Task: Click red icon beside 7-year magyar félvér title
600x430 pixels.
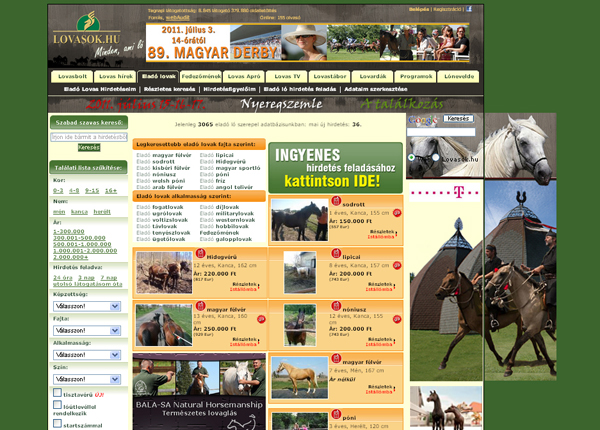Action: [336, 358]
